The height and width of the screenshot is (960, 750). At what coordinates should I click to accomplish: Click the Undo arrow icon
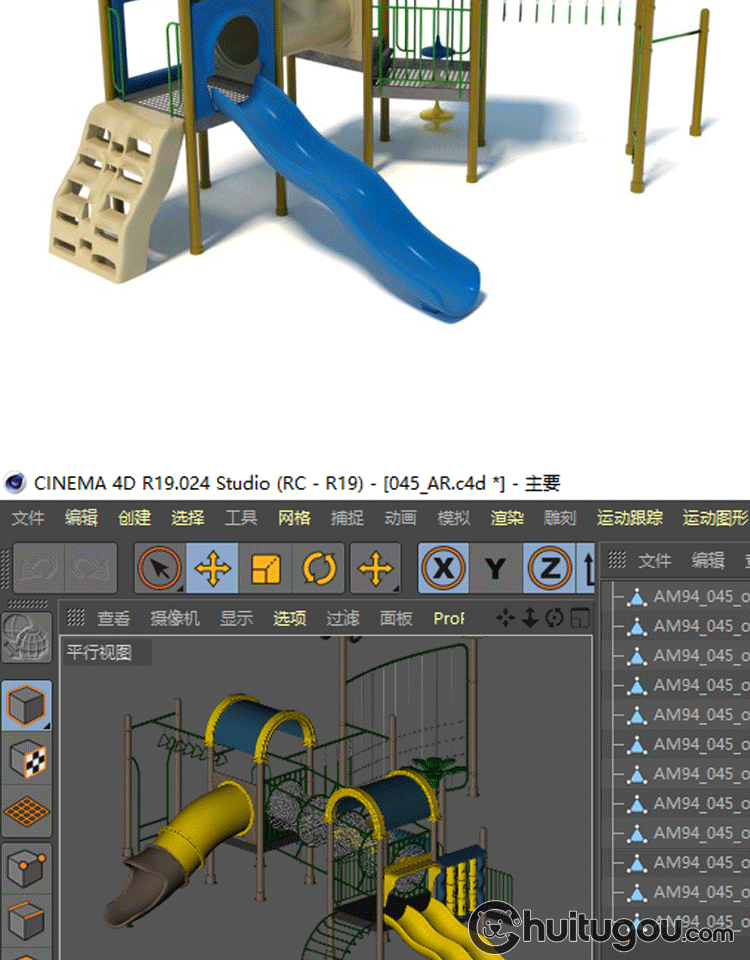pyautogui.click(x=37, y=569)
